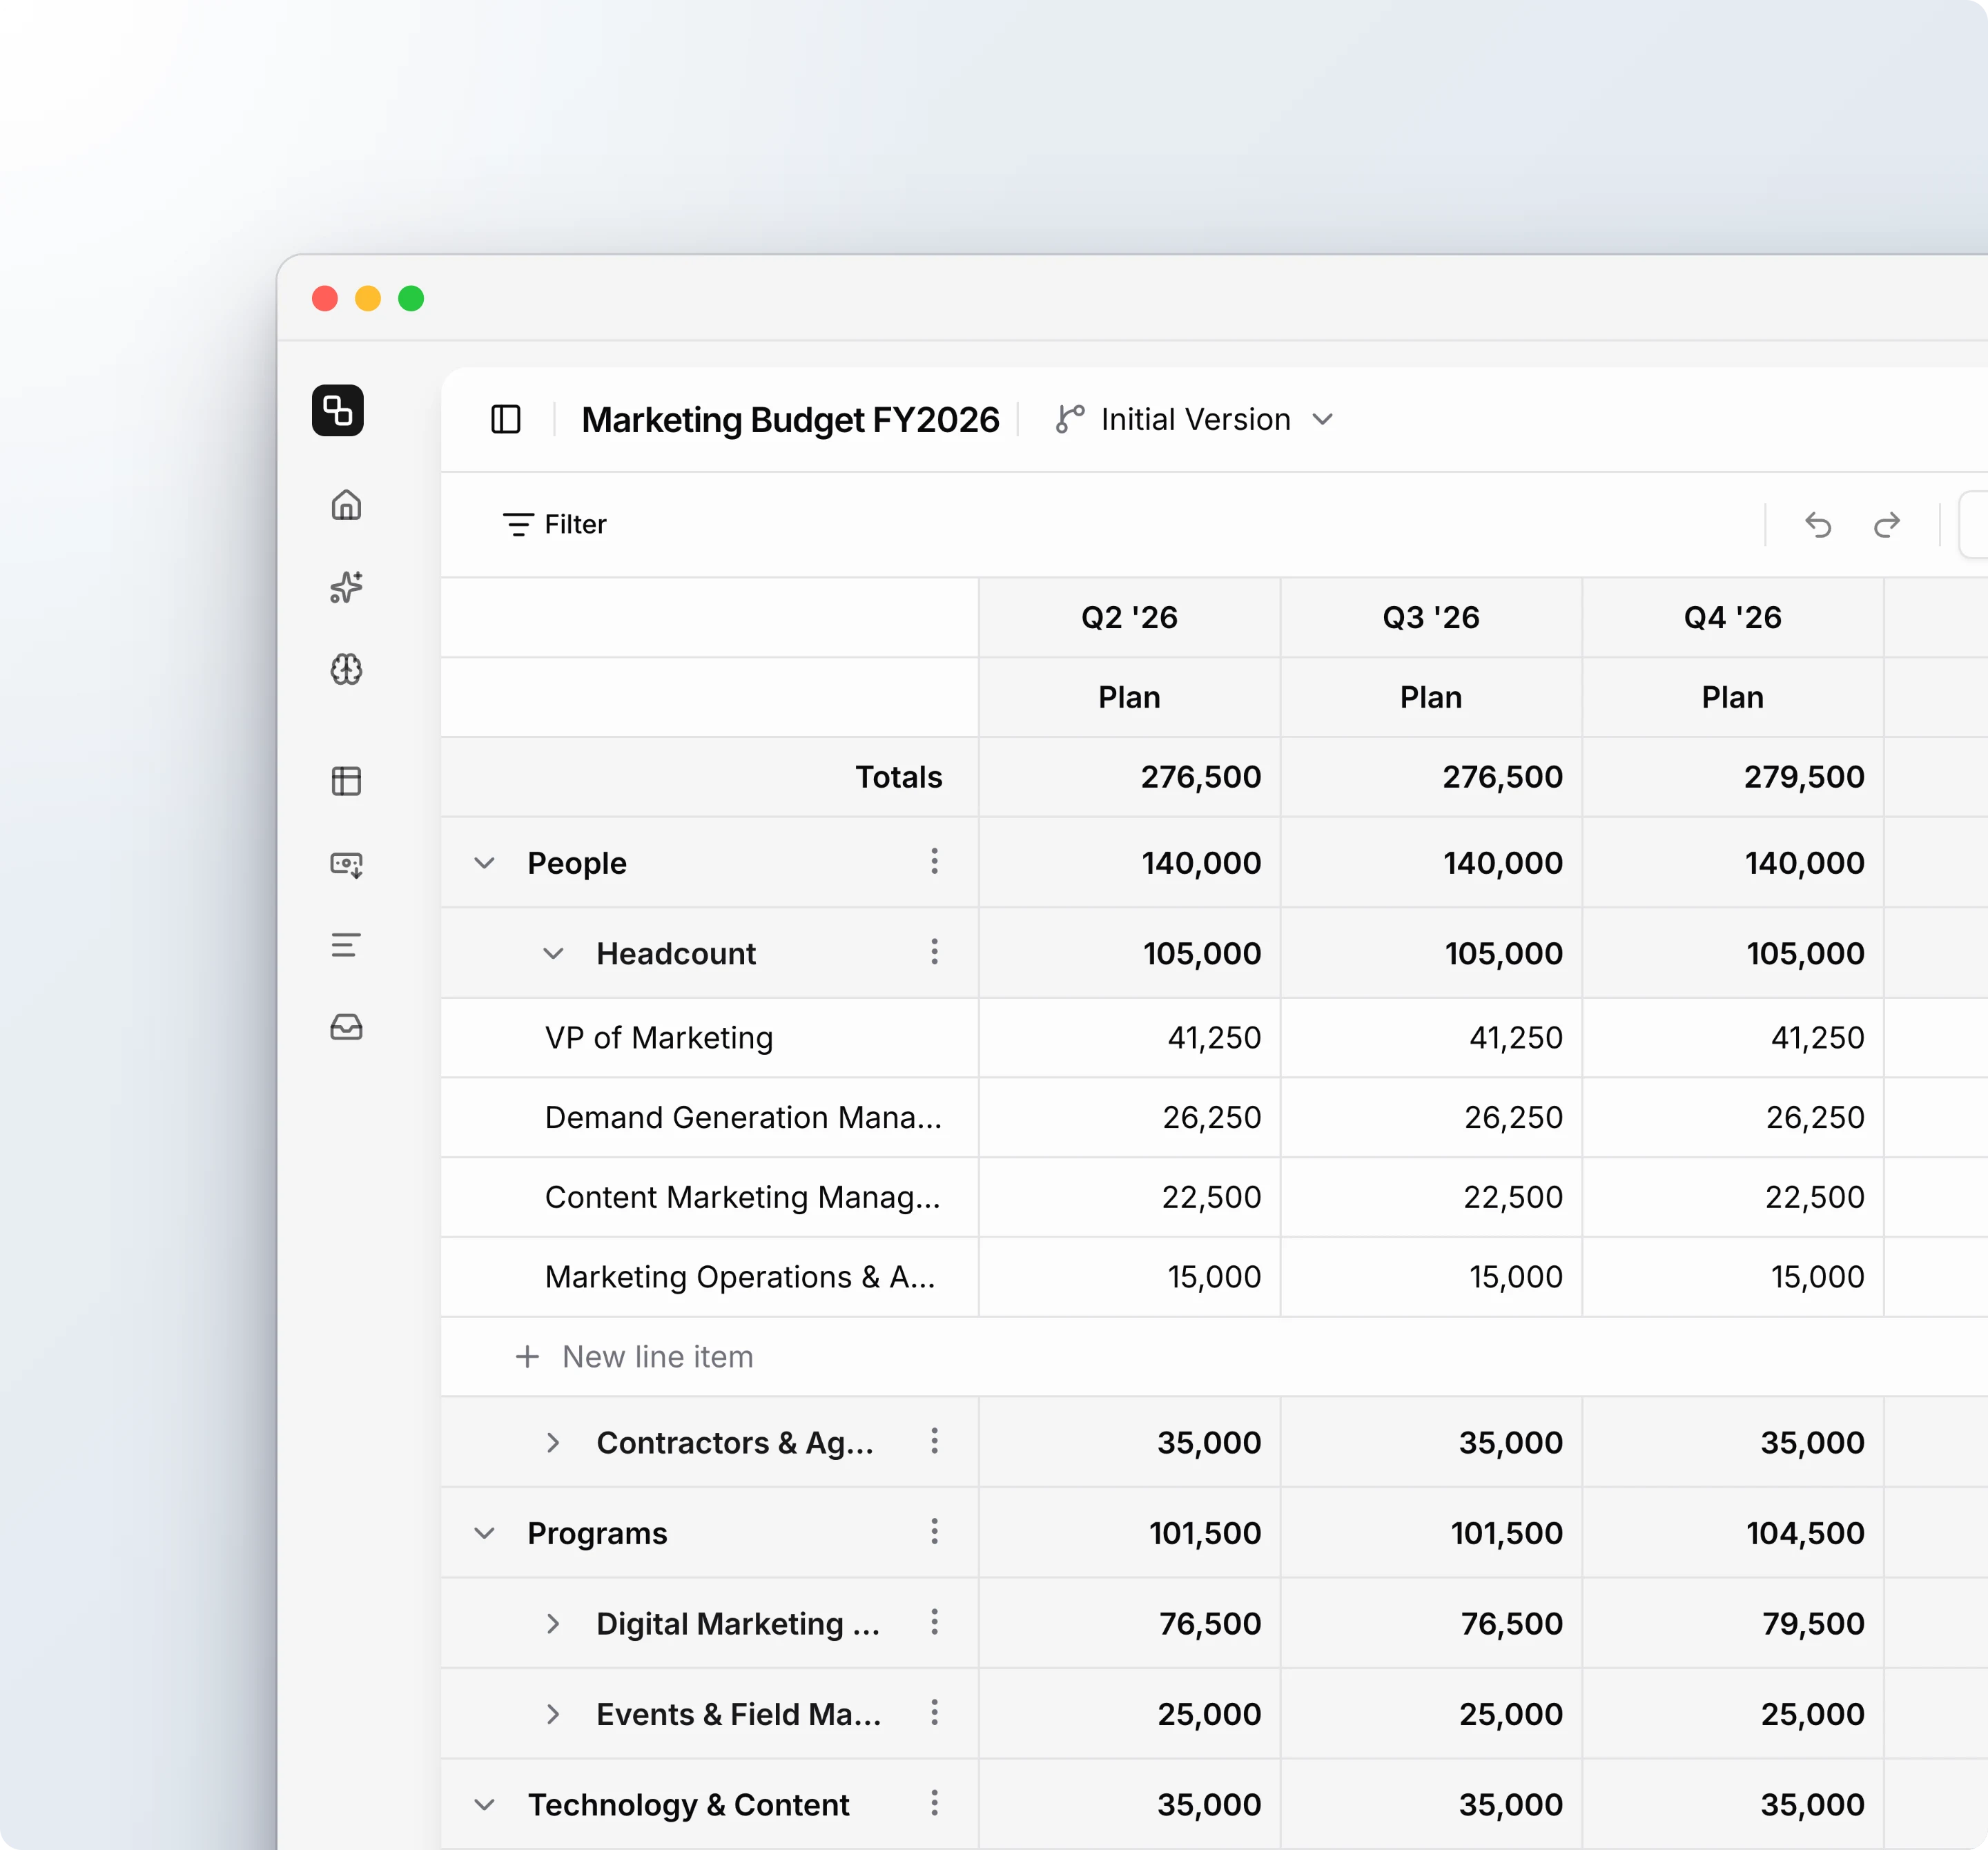Image resolution: width=1988 pixels, height=1850 pixels.
Task: Click the Marketing Budget FY2026 title
Action: [x=790, y=419]
